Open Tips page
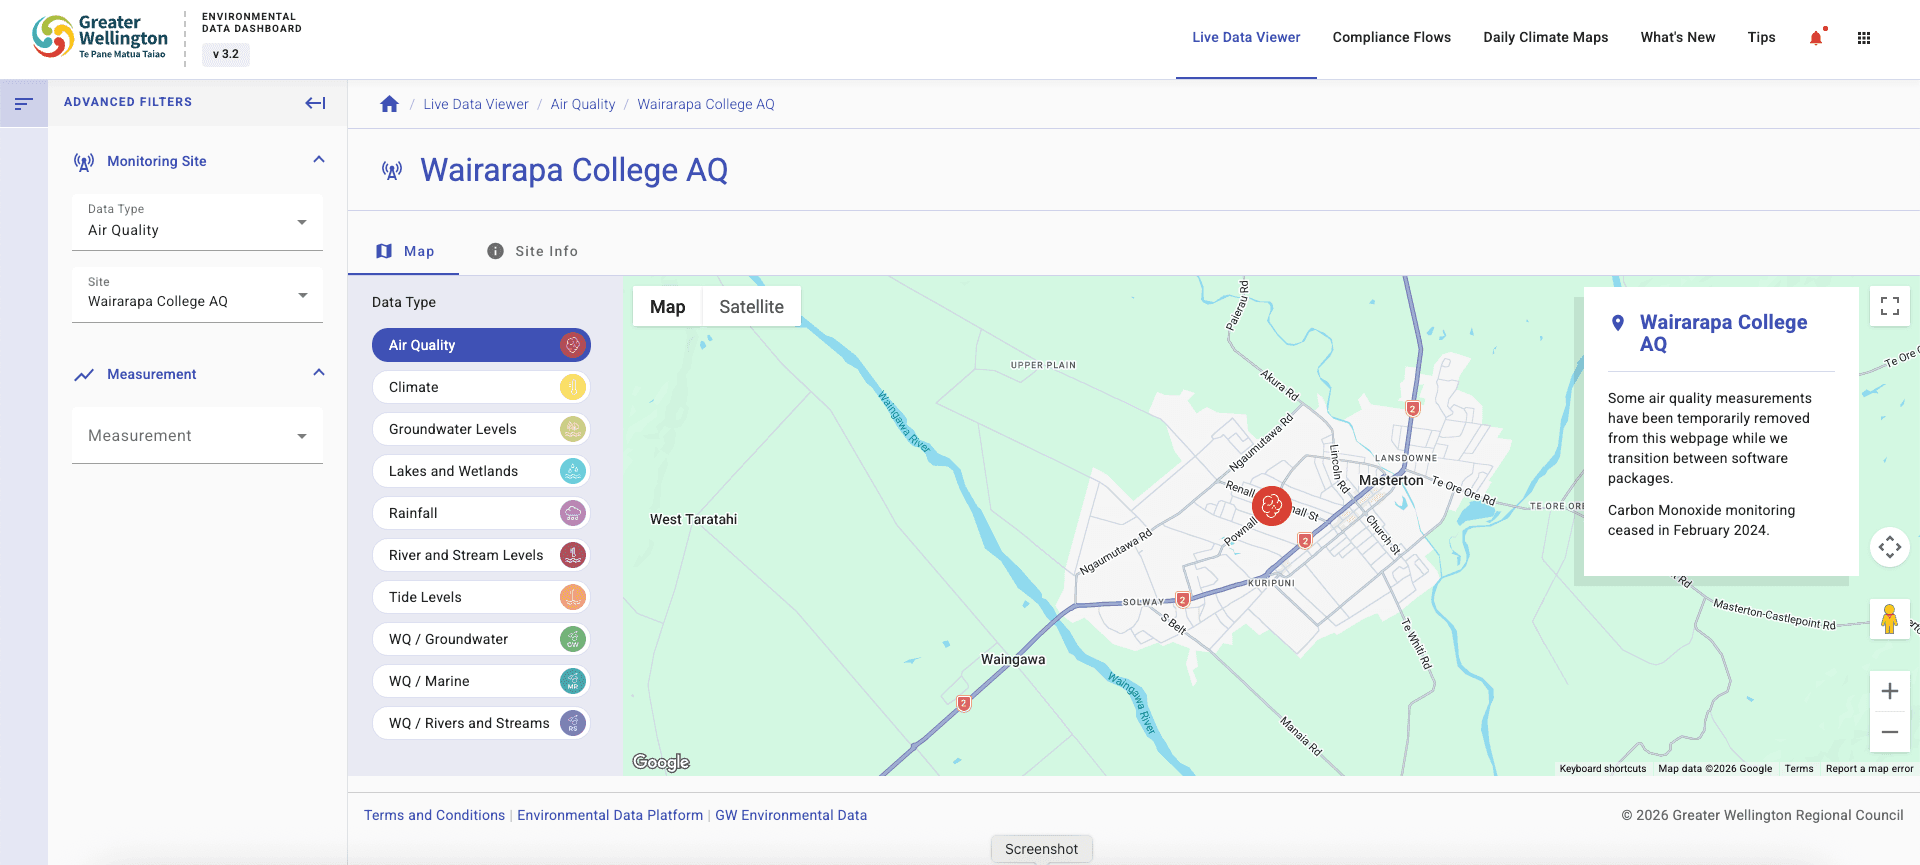The image size is (1920, 865). [1761, 38]
